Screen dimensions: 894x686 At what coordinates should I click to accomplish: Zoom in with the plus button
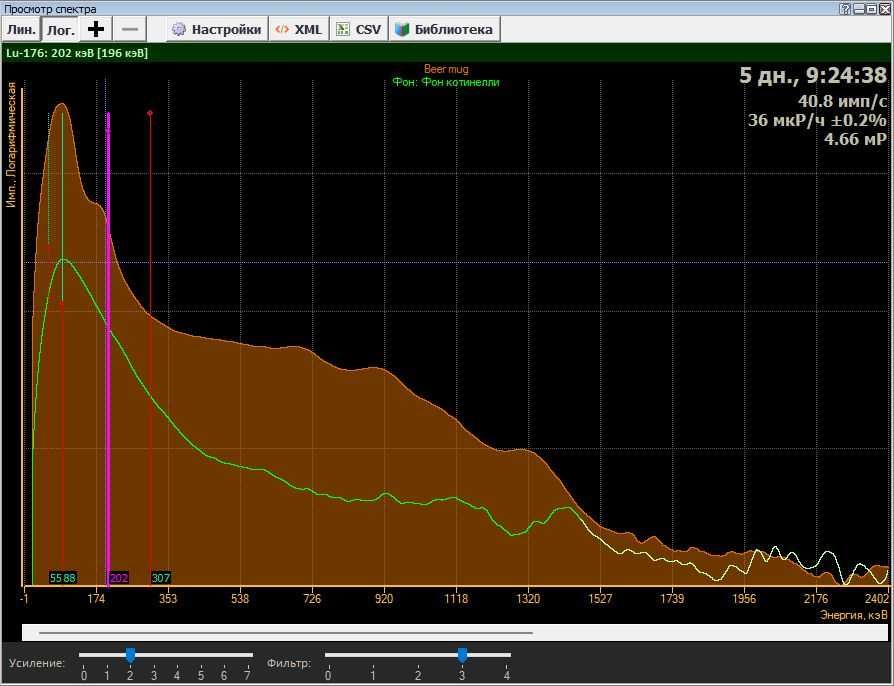click(x=96, y=29)
